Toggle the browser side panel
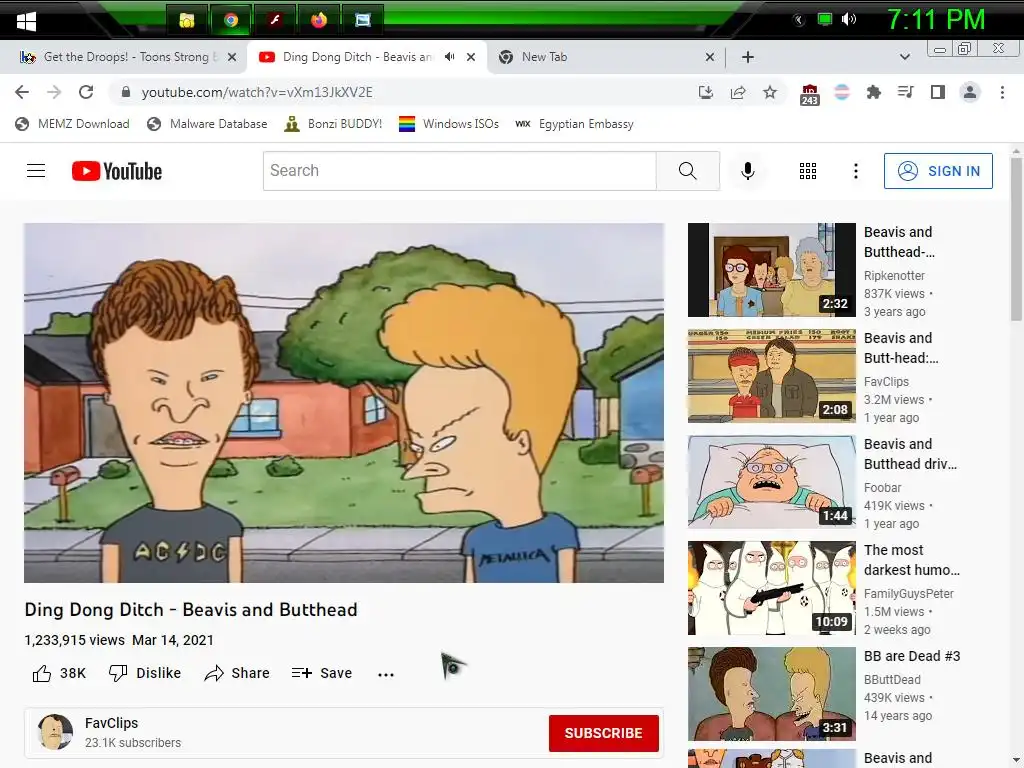 [x=938, y=92]
